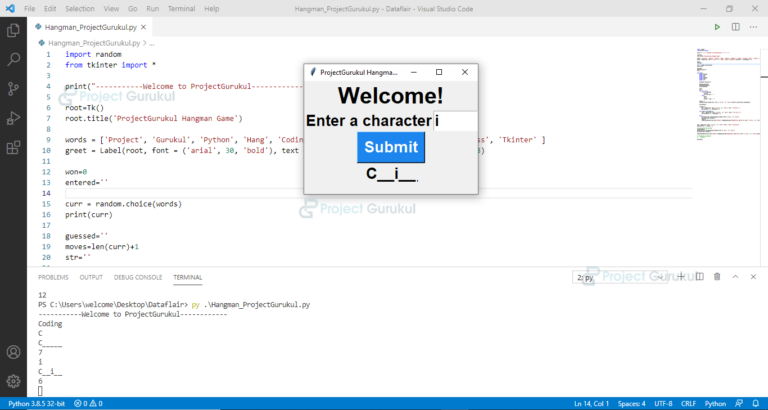Select Python interpreter 3.8.5 in status bar
This screenshot has height=410, width=768.
click(36, 403)
